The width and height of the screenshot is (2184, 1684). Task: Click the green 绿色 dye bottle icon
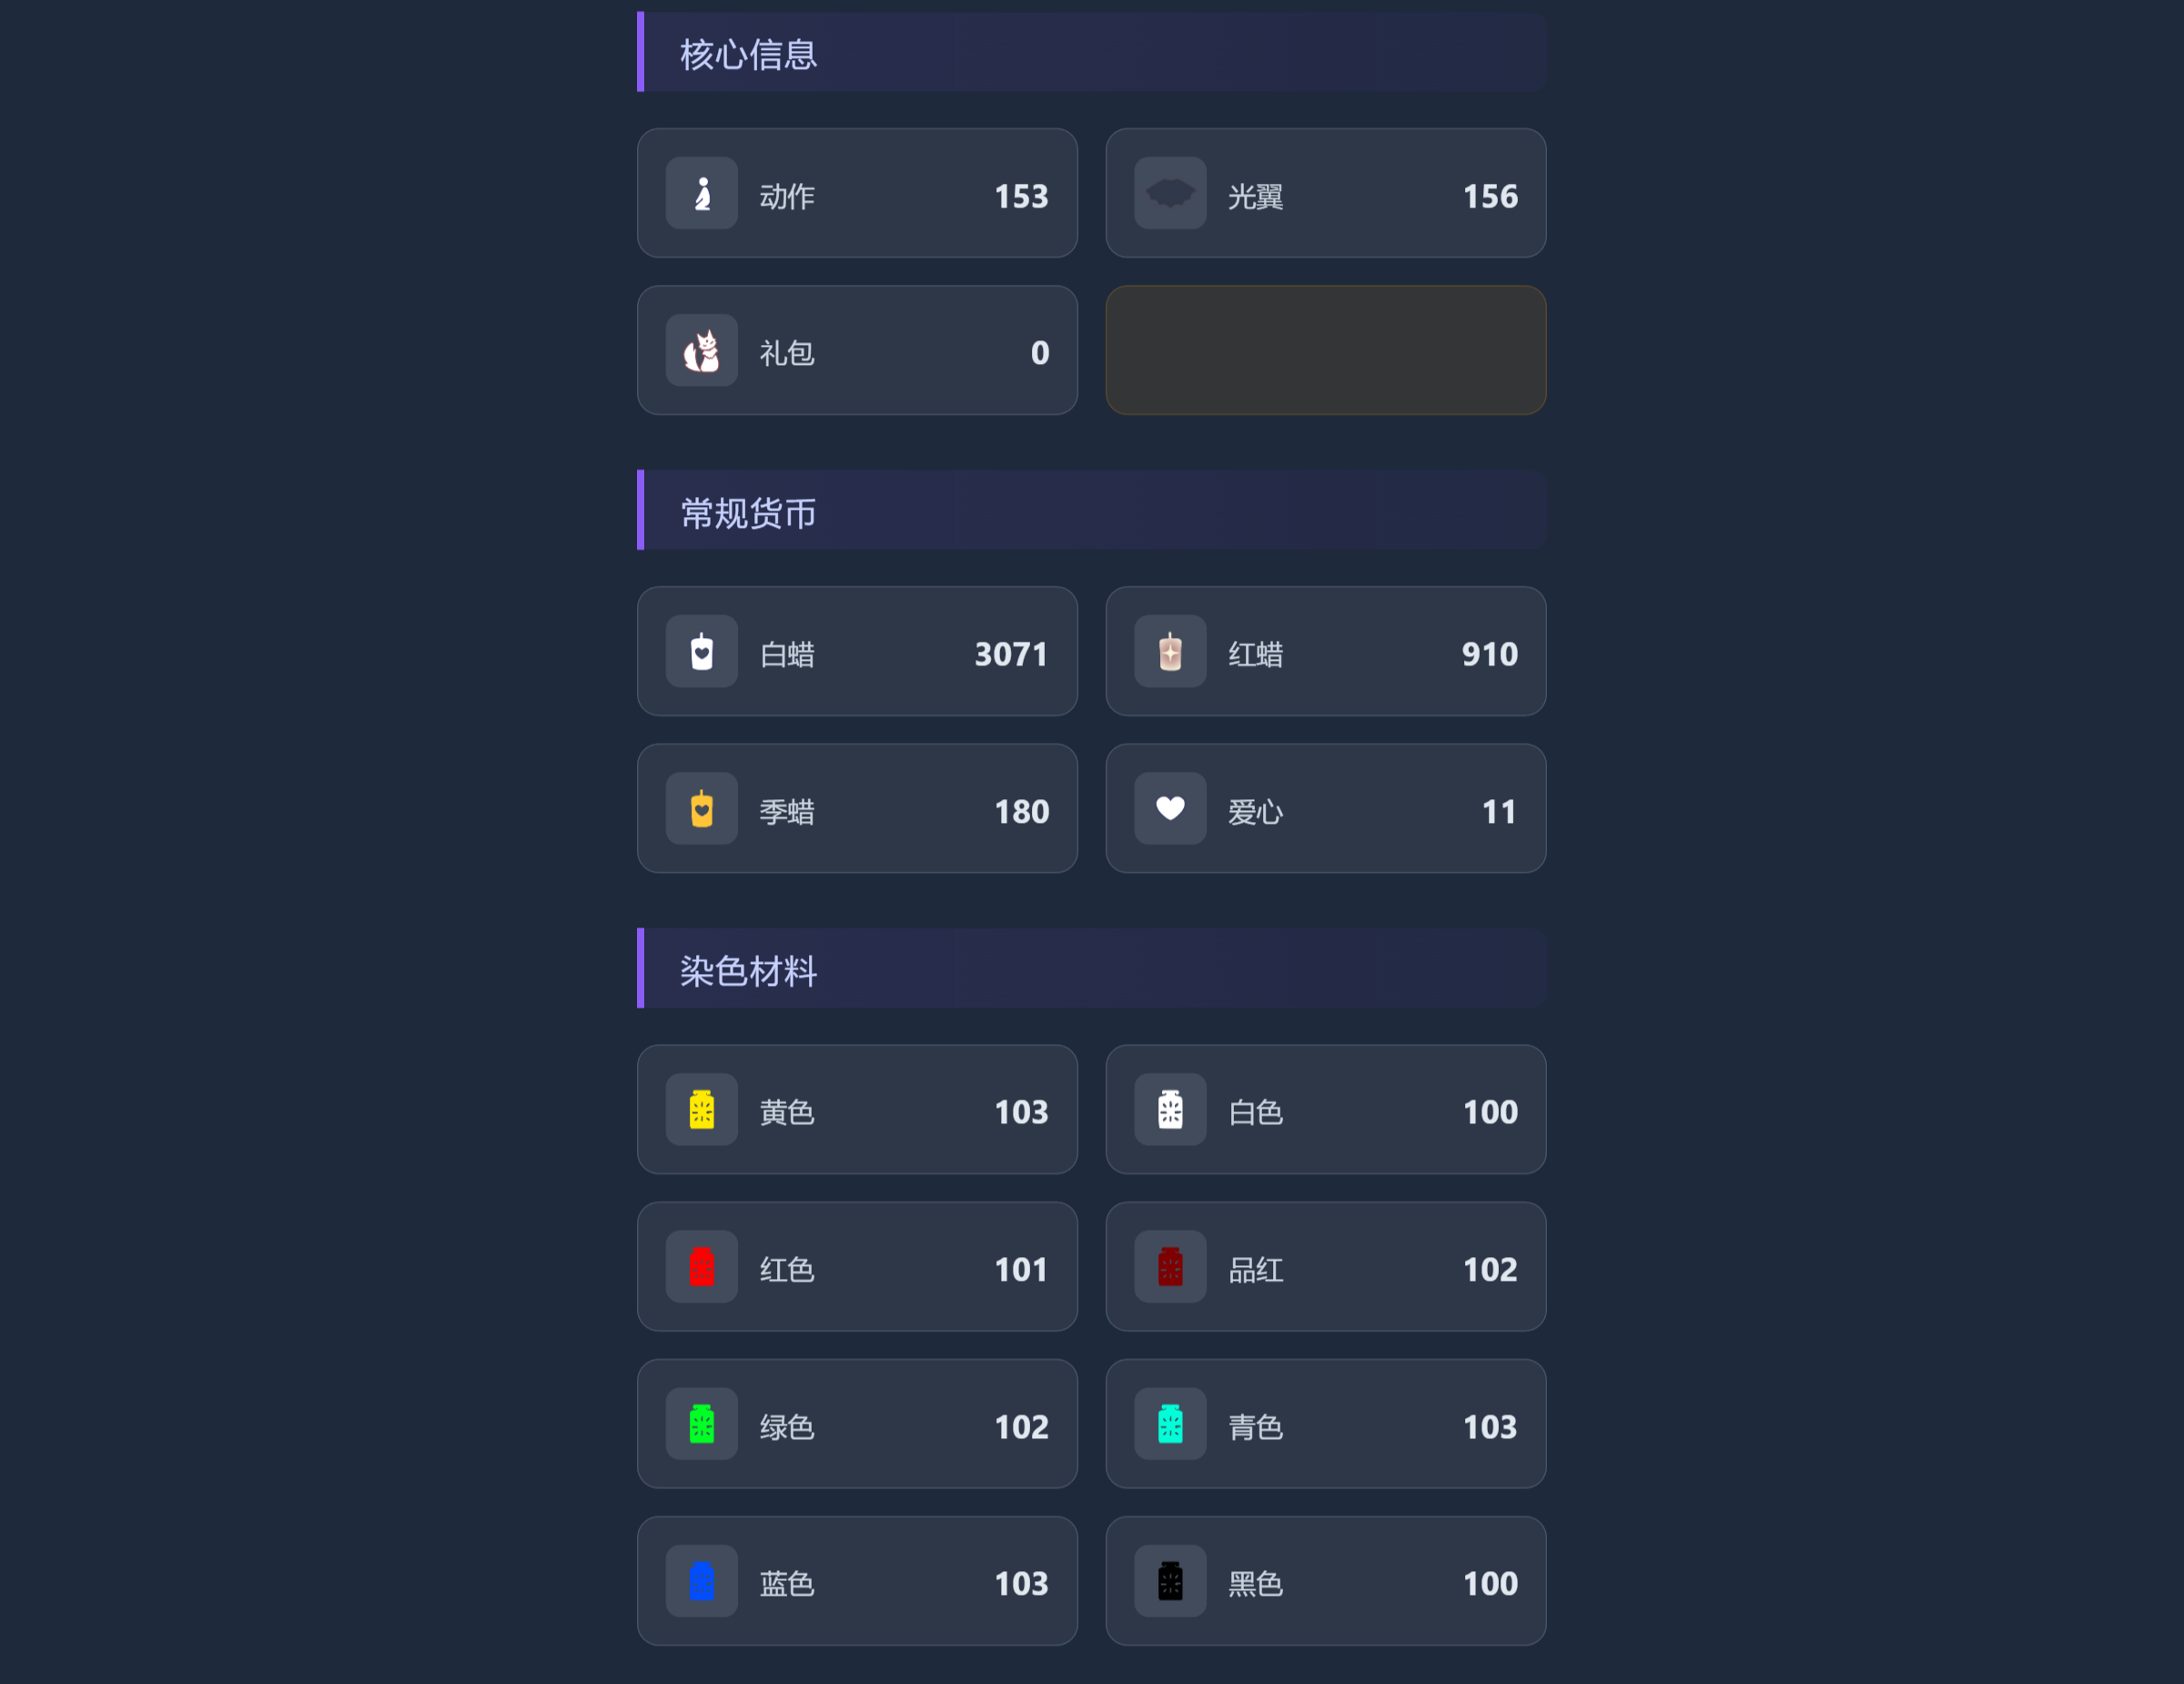[702, 1424]
